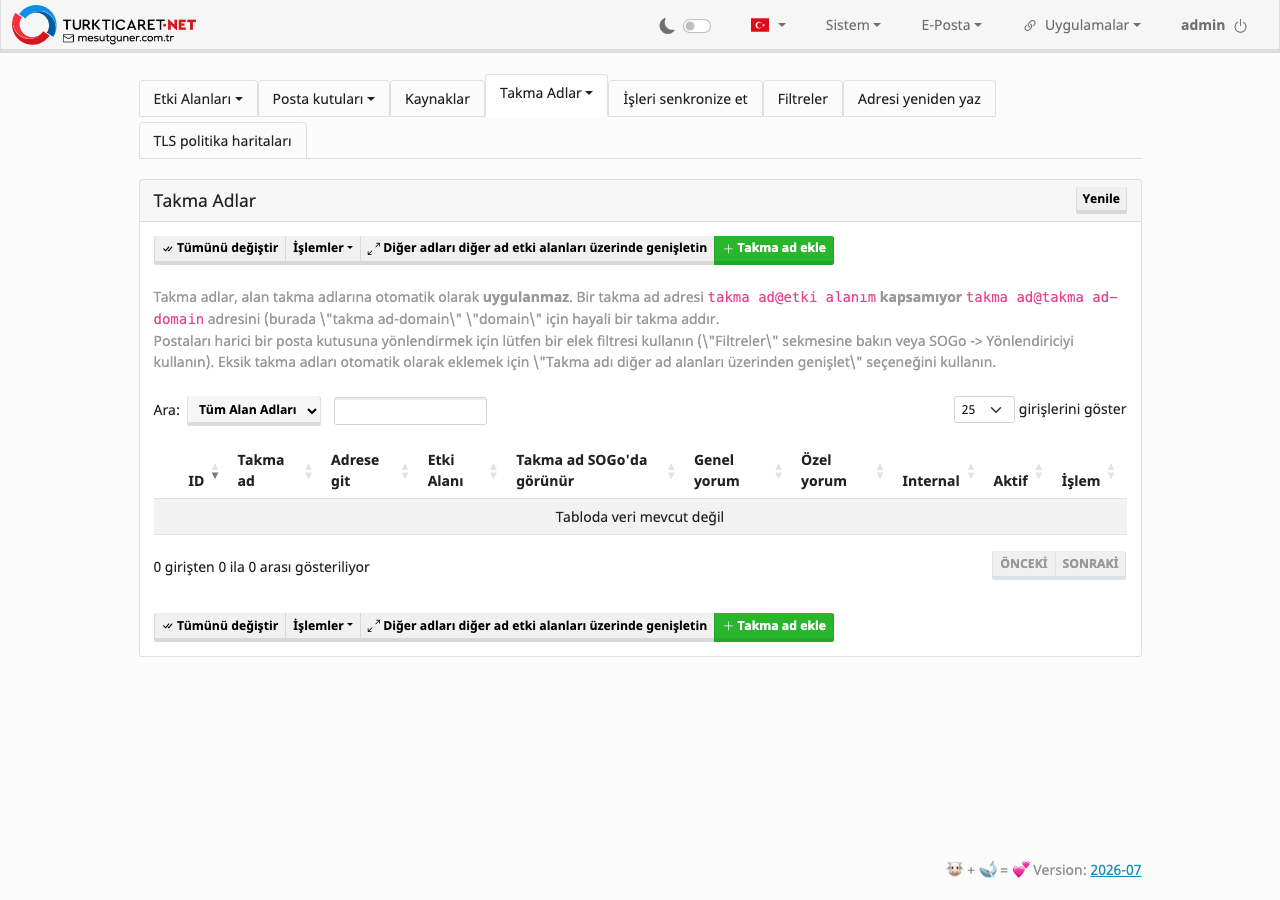Toggle the dark mode switch
The image size is (1280, 900).
pos(697,26)
